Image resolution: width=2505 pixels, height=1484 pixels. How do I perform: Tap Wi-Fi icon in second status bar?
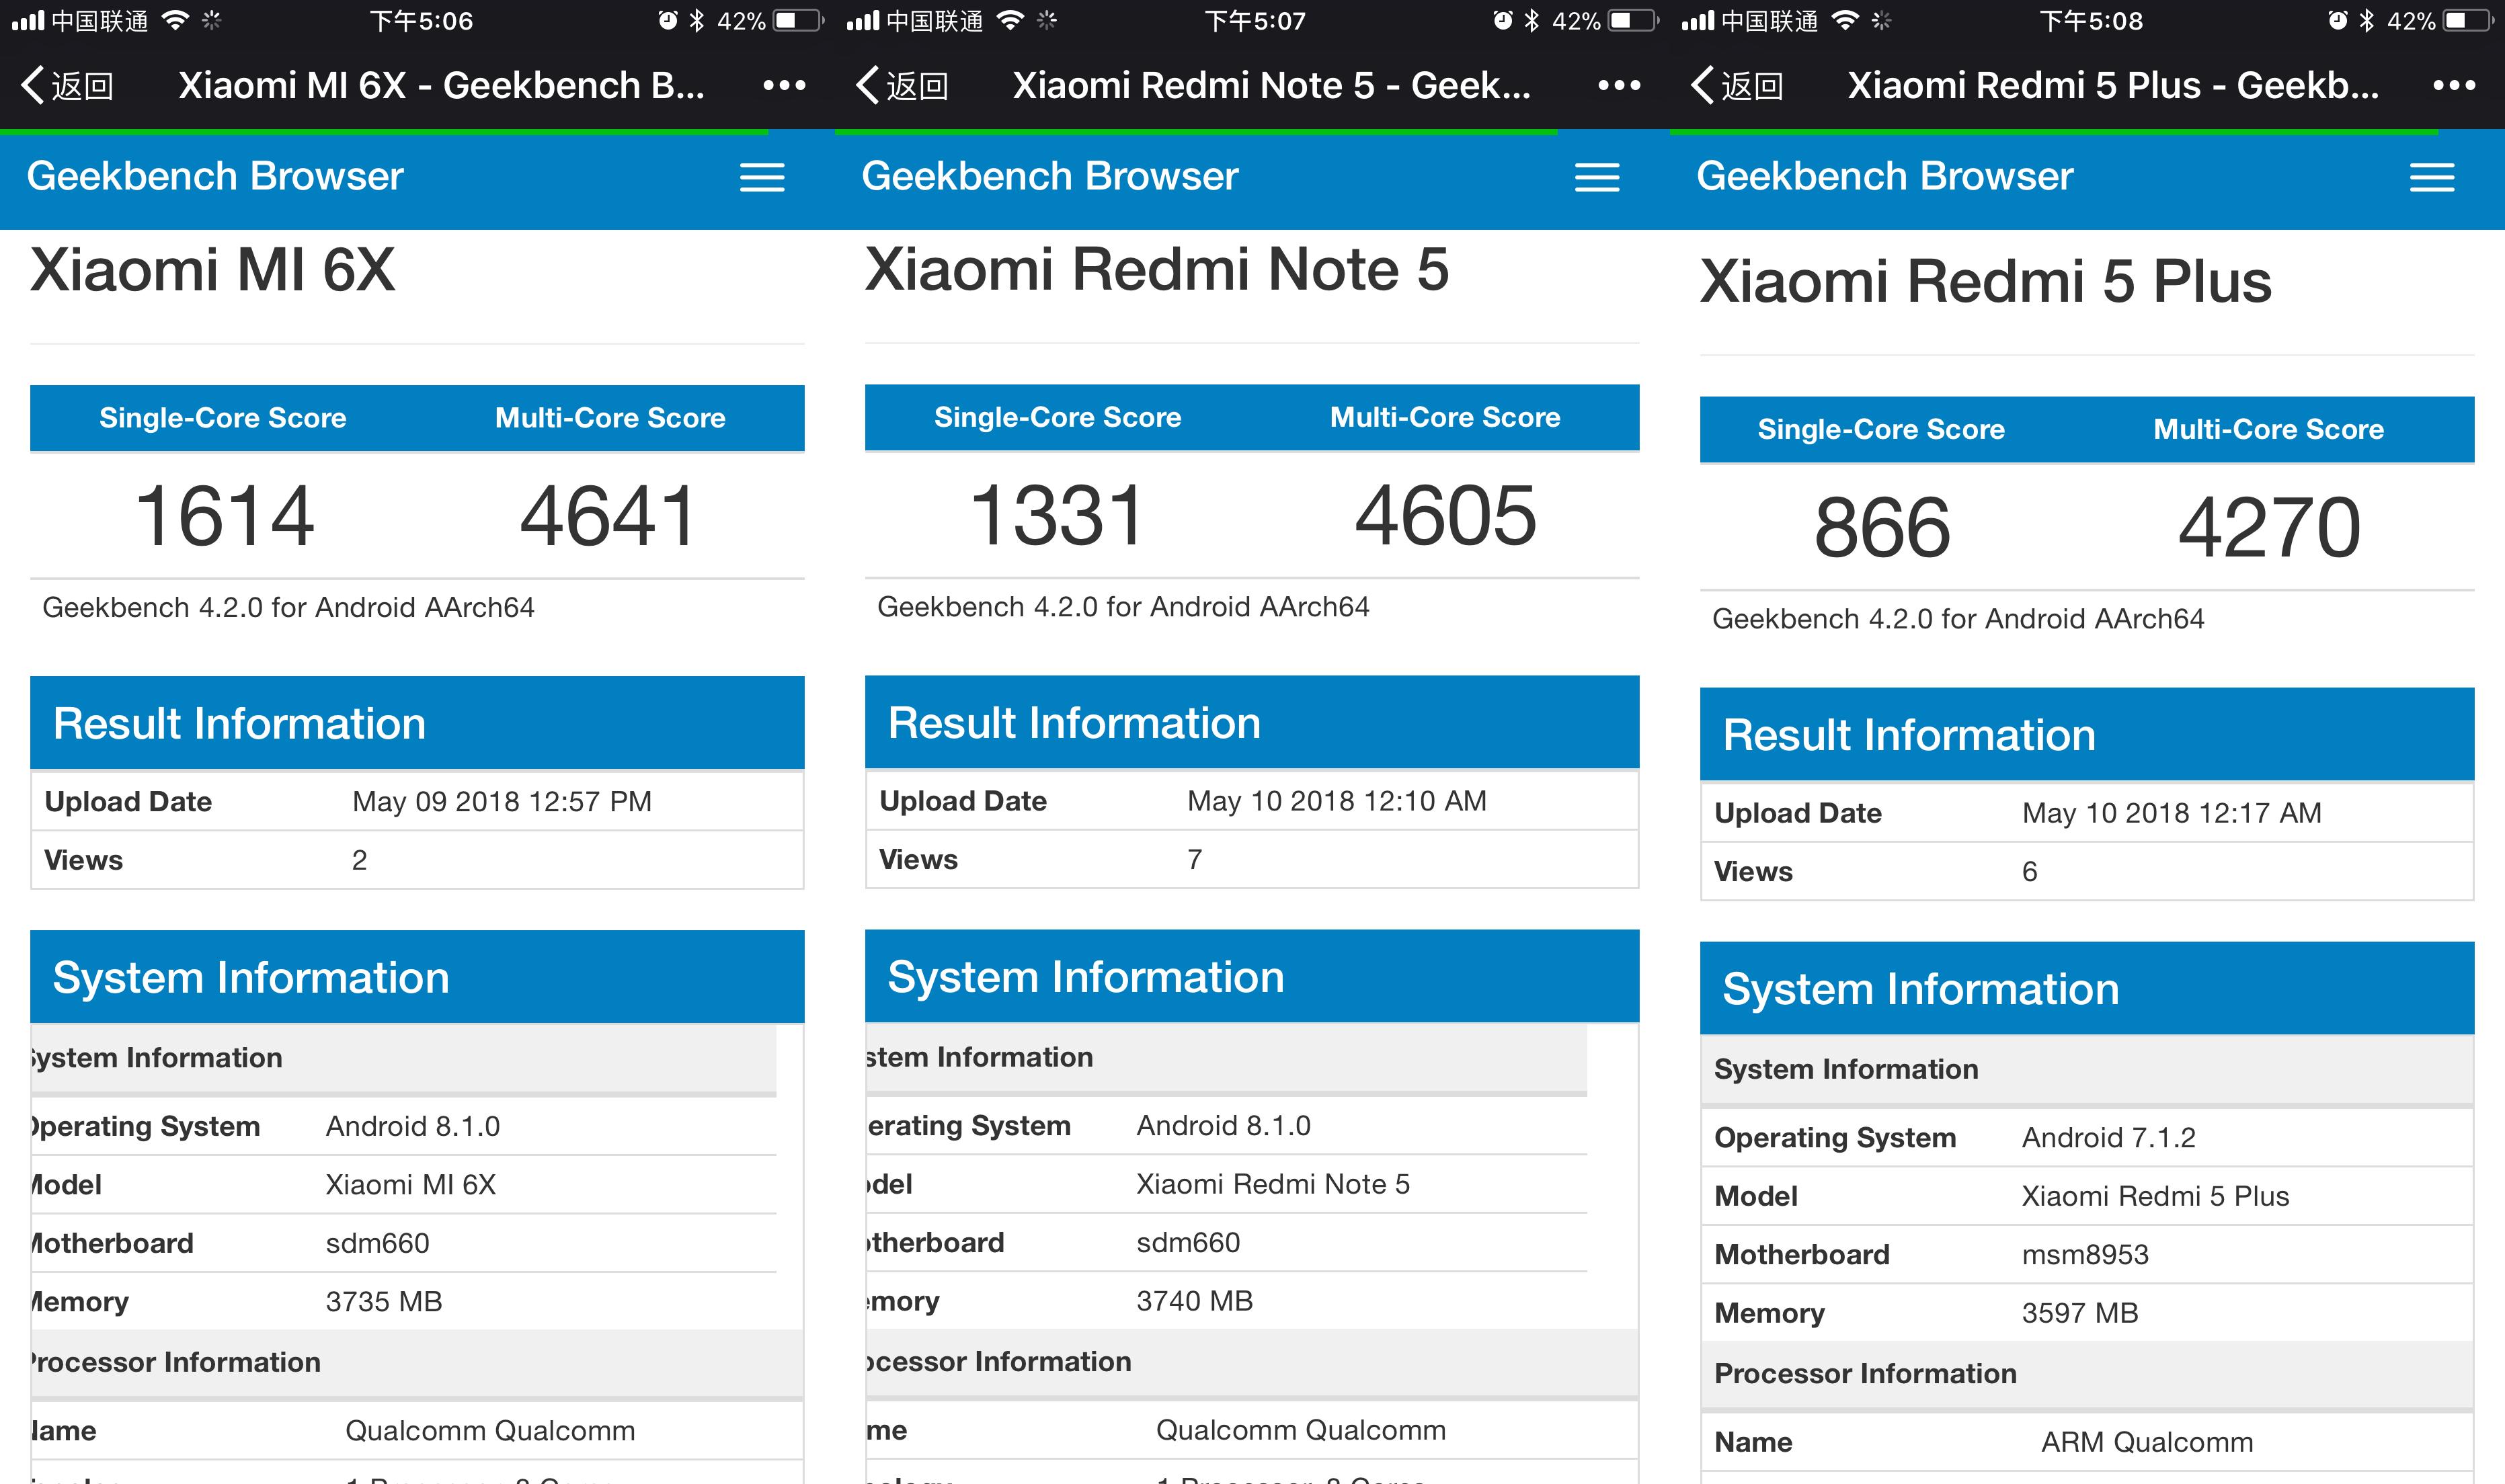pos(1011,20)
